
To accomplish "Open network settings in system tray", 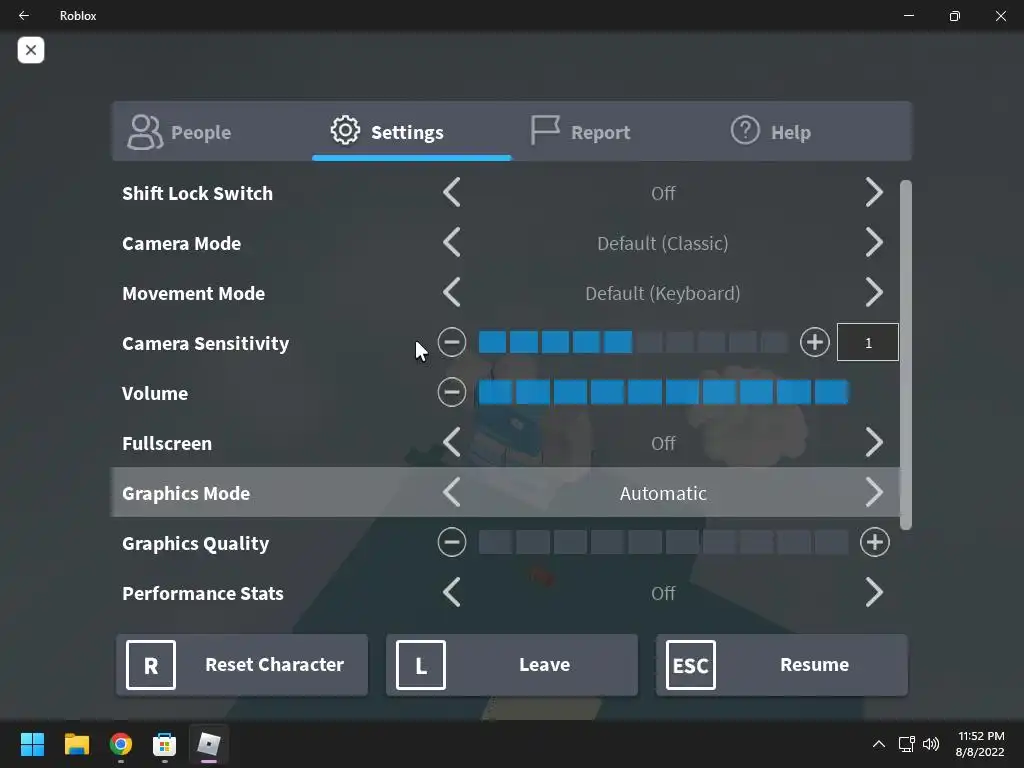I will click(906, 744).
